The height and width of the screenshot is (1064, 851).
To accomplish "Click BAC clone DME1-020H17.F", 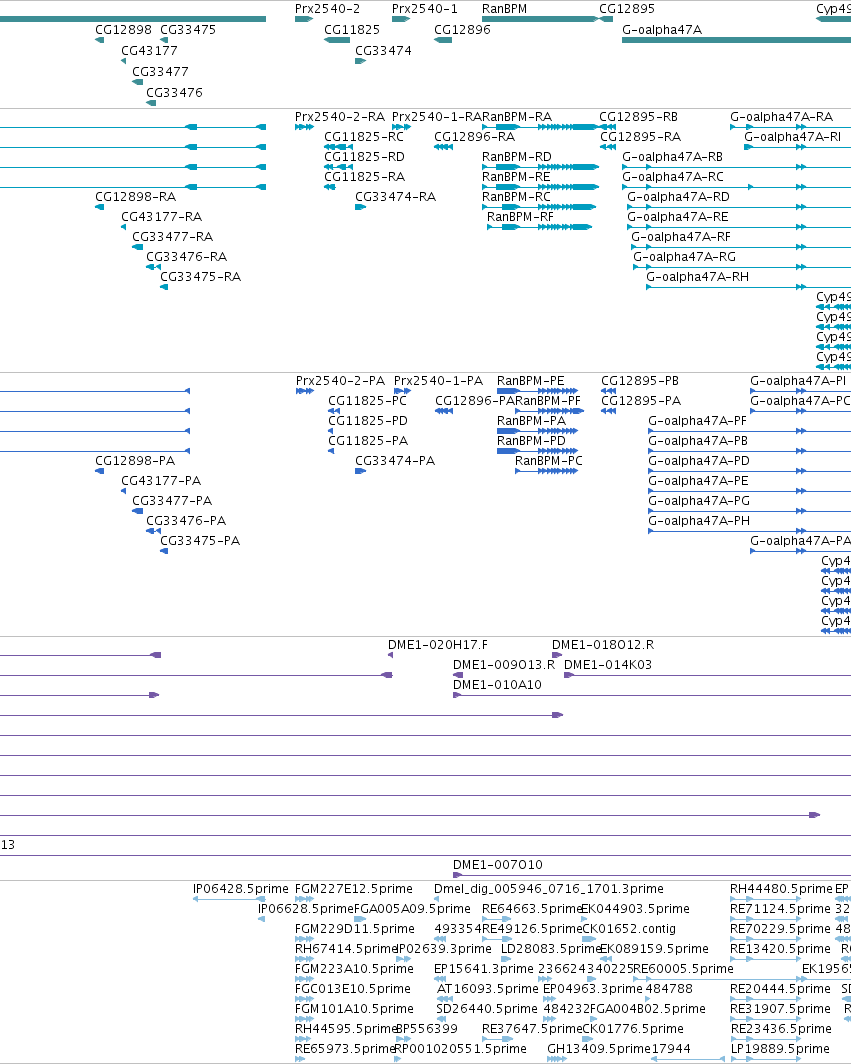I will [x=438, y=645].
